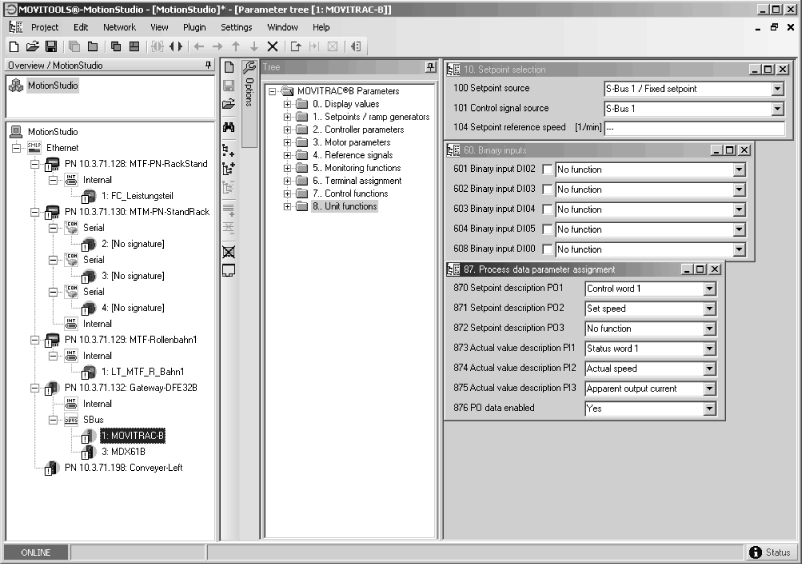Open the Help menu

[x=321, y=27]
